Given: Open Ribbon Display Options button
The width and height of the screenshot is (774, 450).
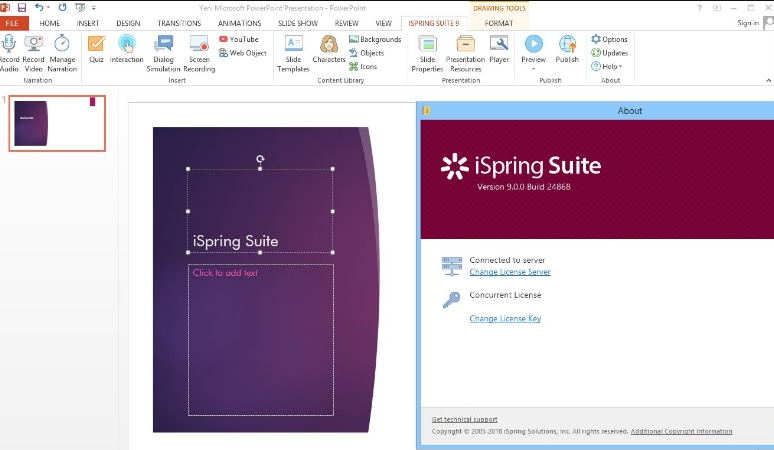Looking at the screenshot, I should [x=717, y=8].
